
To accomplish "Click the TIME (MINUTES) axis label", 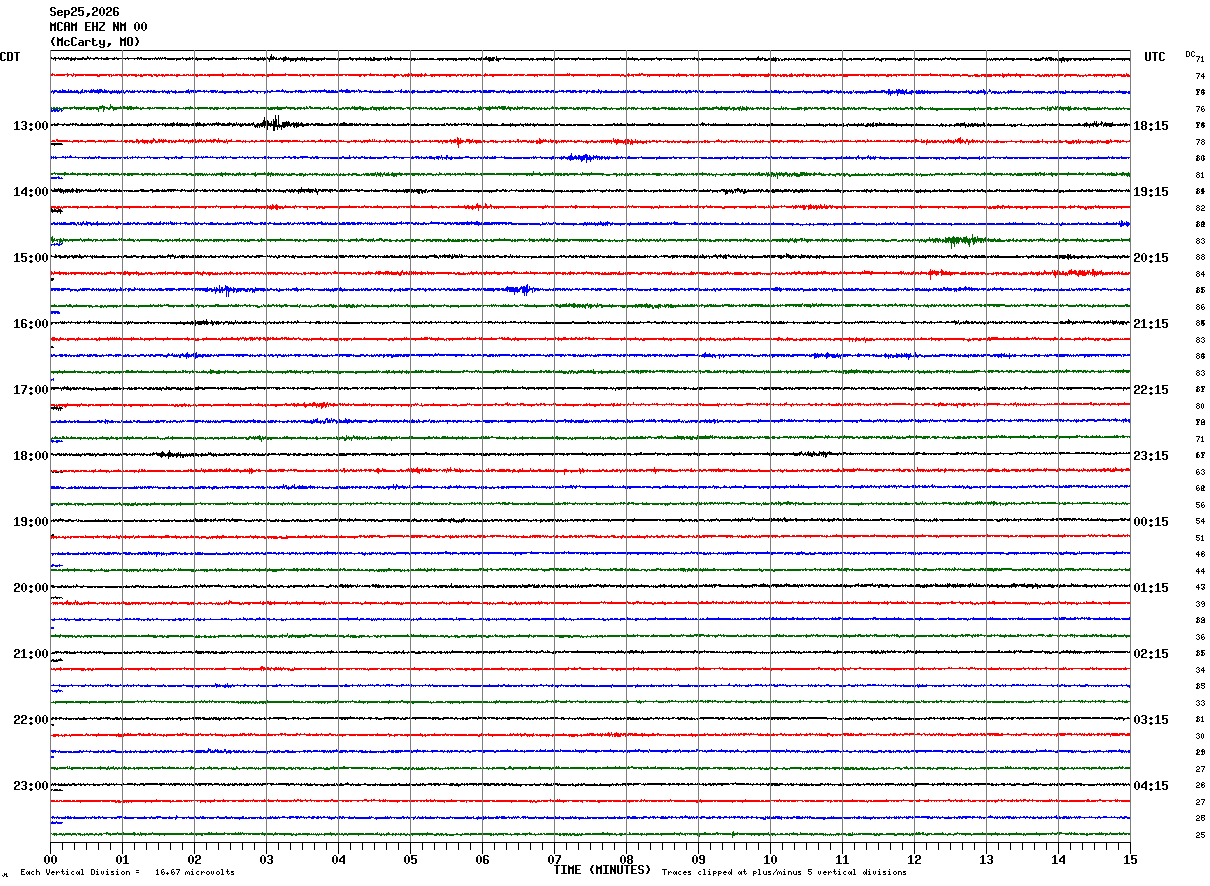I will (x=602, y=870).
